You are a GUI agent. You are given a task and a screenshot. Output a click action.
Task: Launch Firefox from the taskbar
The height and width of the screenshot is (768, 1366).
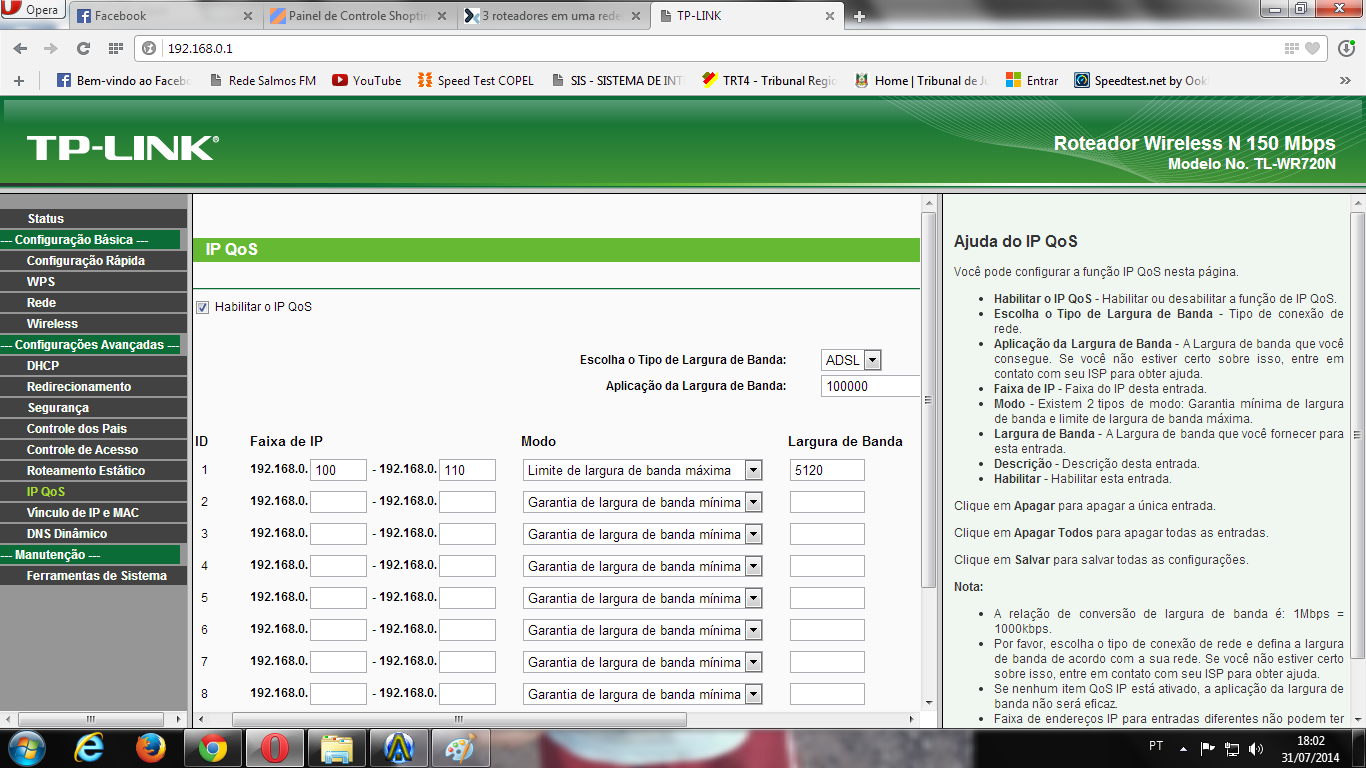151,748
